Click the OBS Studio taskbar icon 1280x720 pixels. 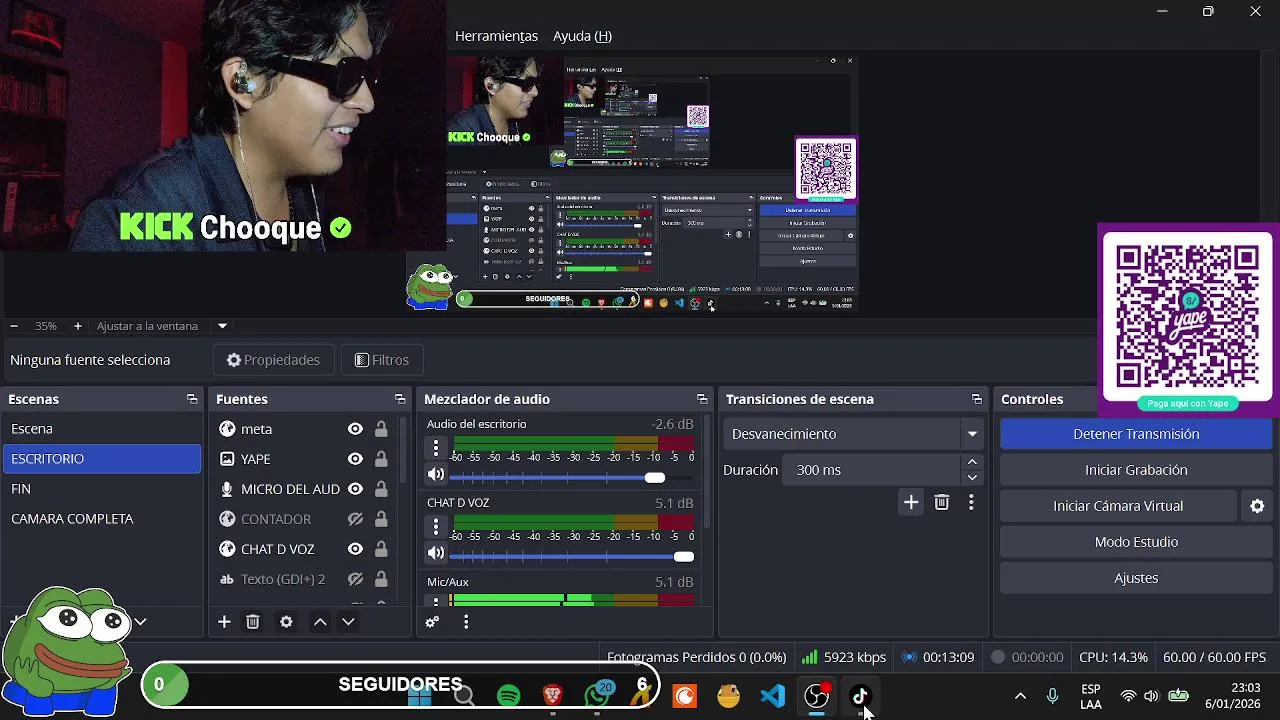tap(817, 695)
